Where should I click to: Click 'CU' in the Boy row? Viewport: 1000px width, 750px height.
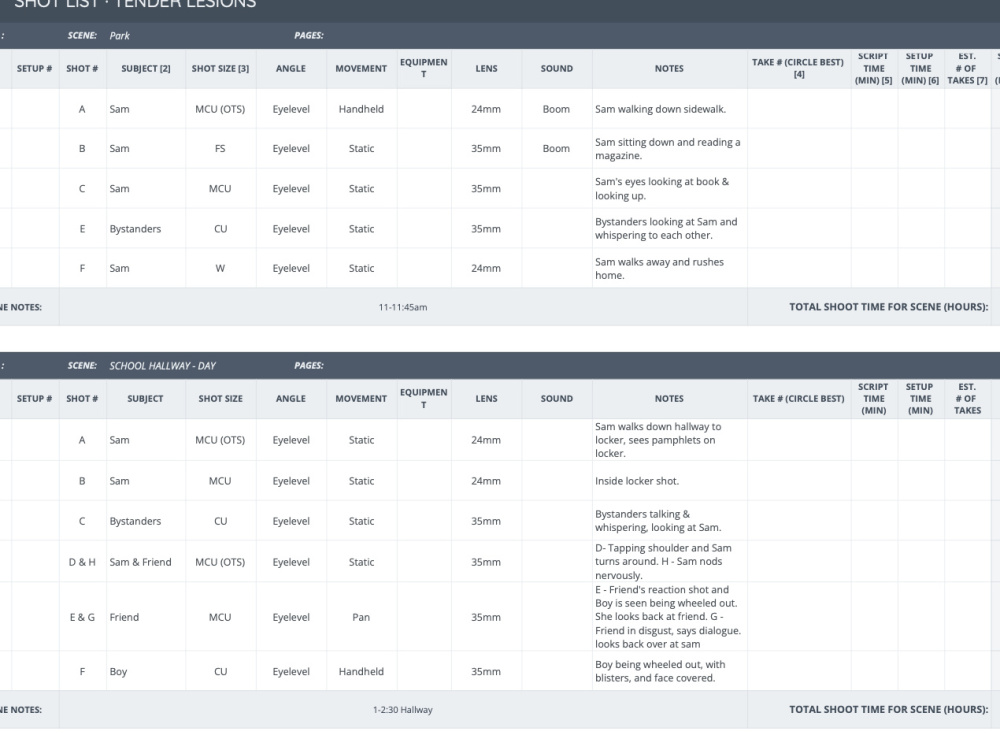[x=220, y=672]
